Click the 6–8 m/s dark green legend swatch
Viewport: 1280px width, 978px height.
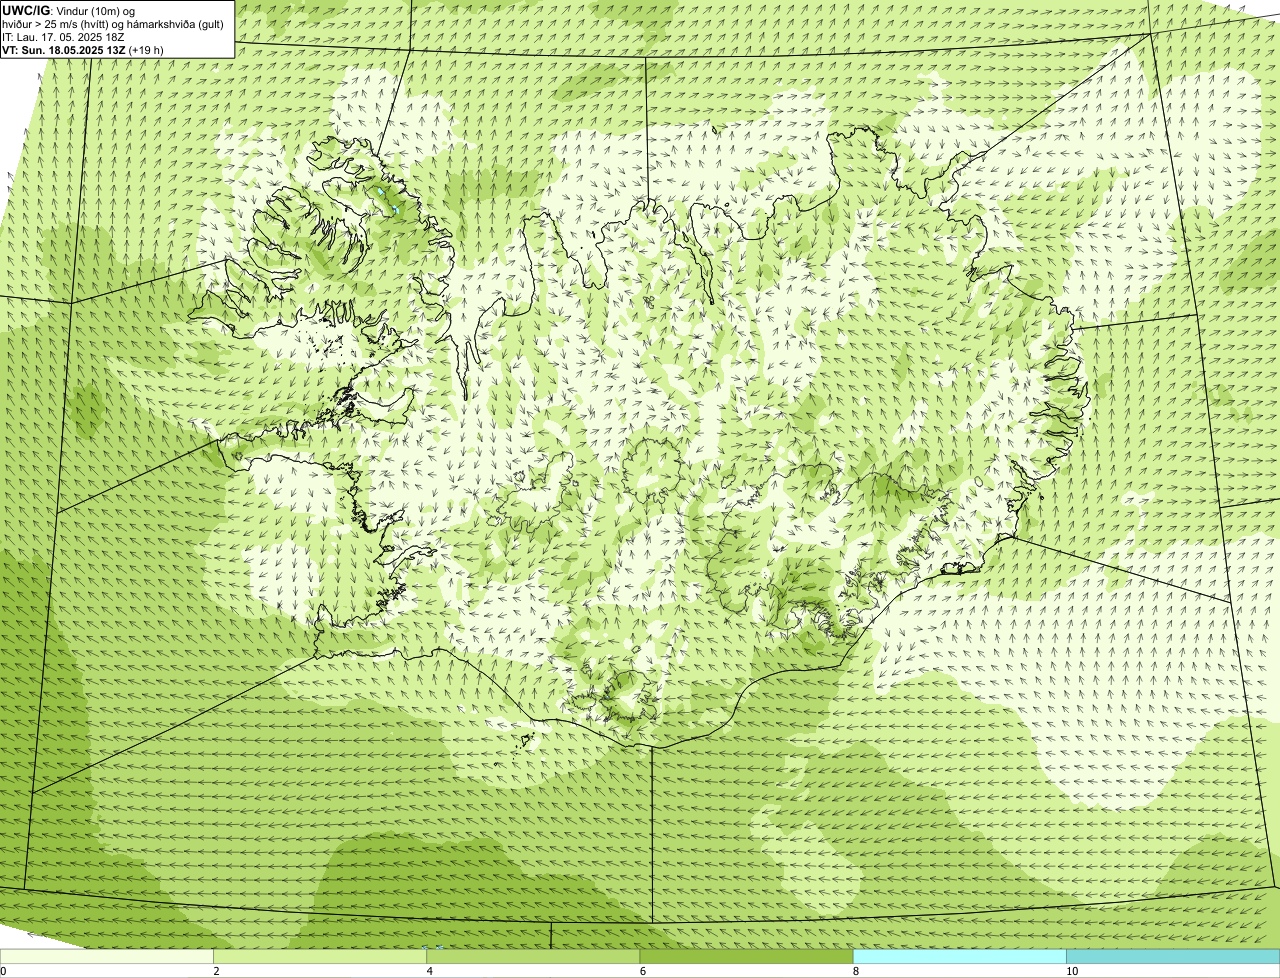click(746, 957)
